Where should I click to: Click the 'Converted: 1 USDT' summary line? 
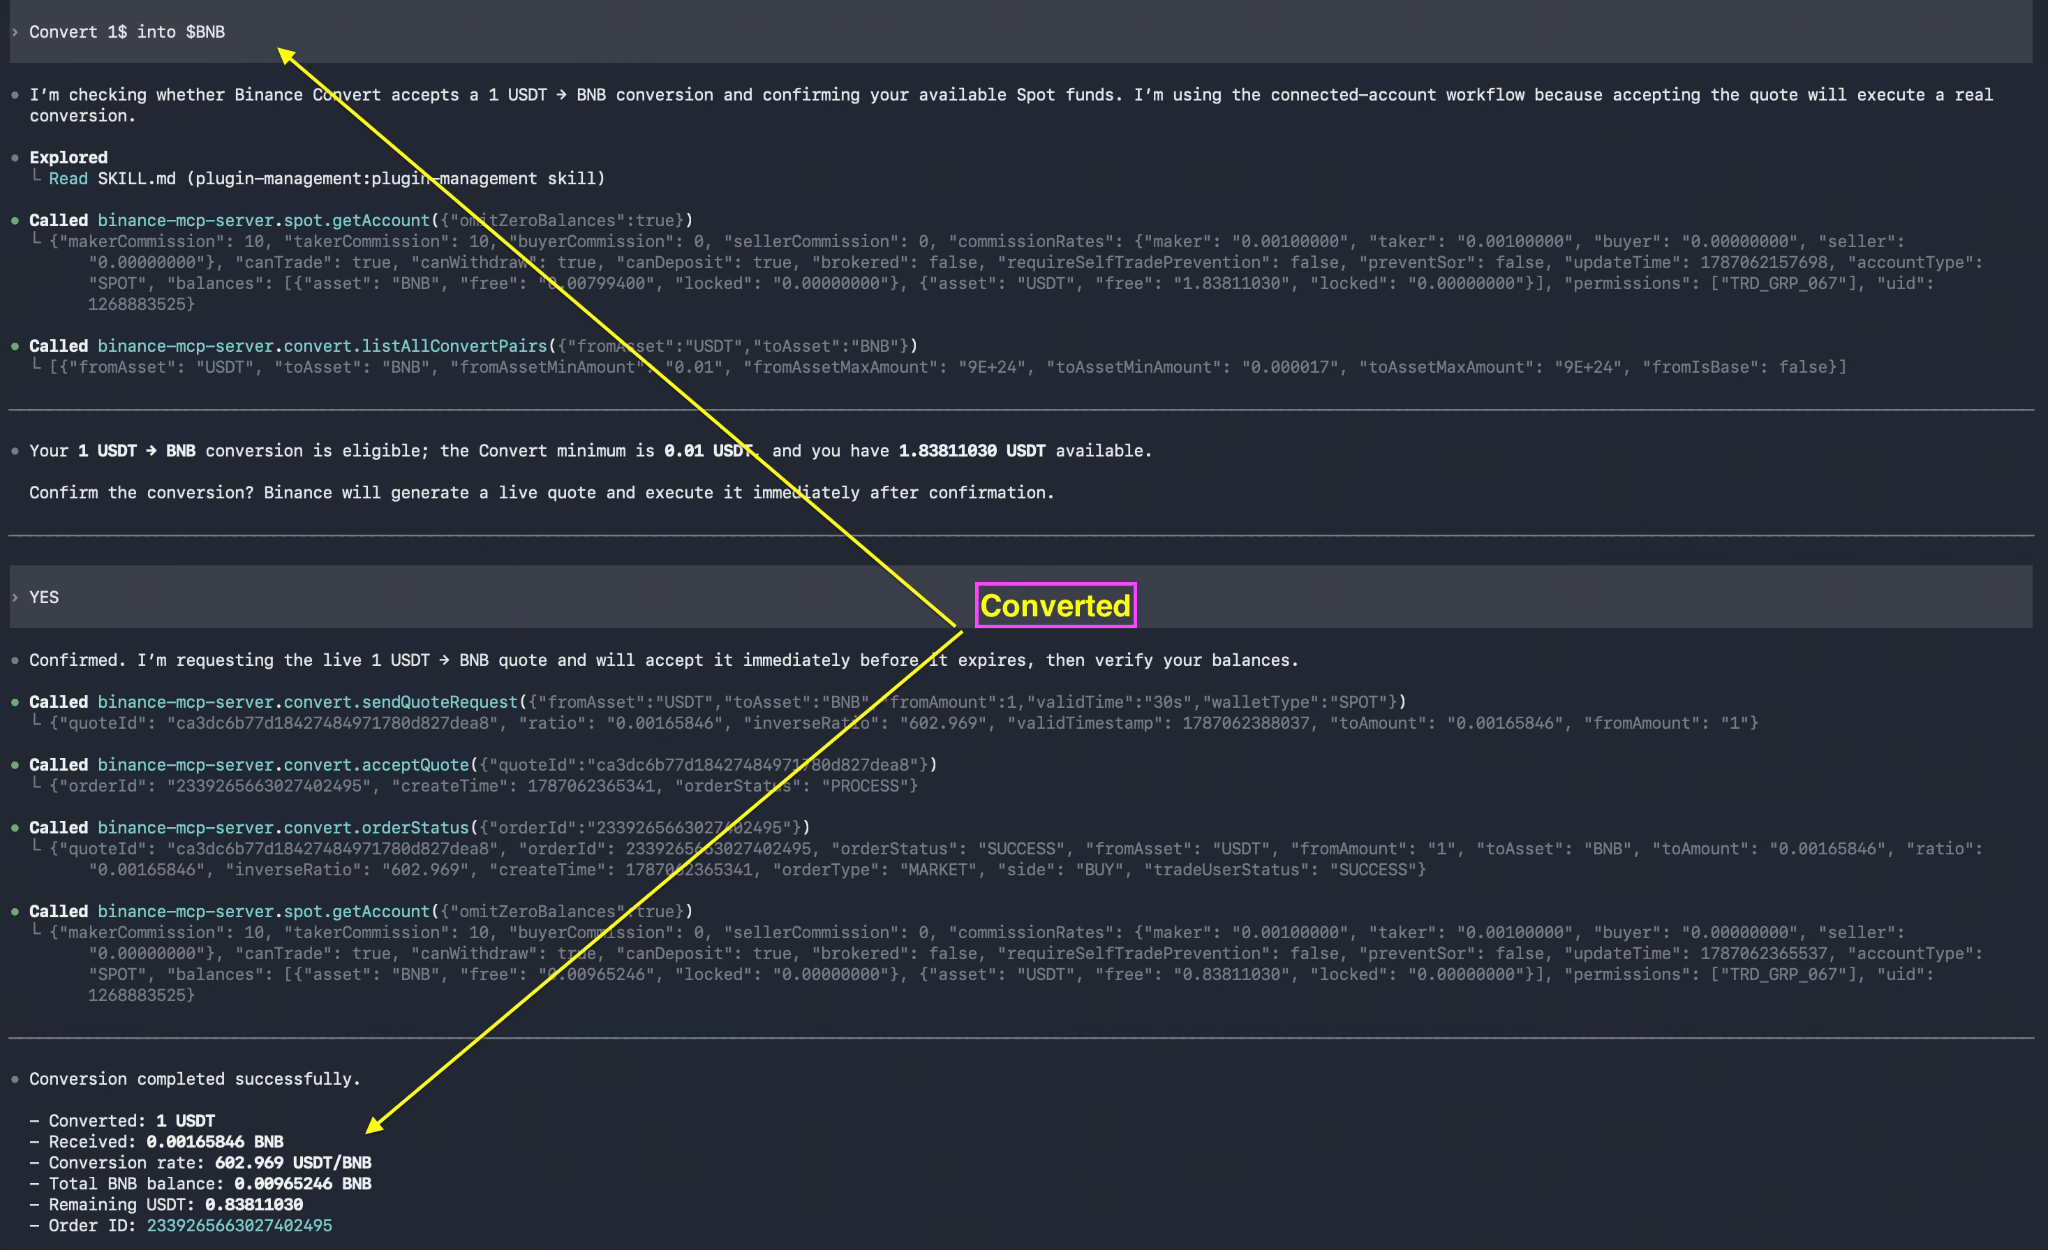[122, 1121]
